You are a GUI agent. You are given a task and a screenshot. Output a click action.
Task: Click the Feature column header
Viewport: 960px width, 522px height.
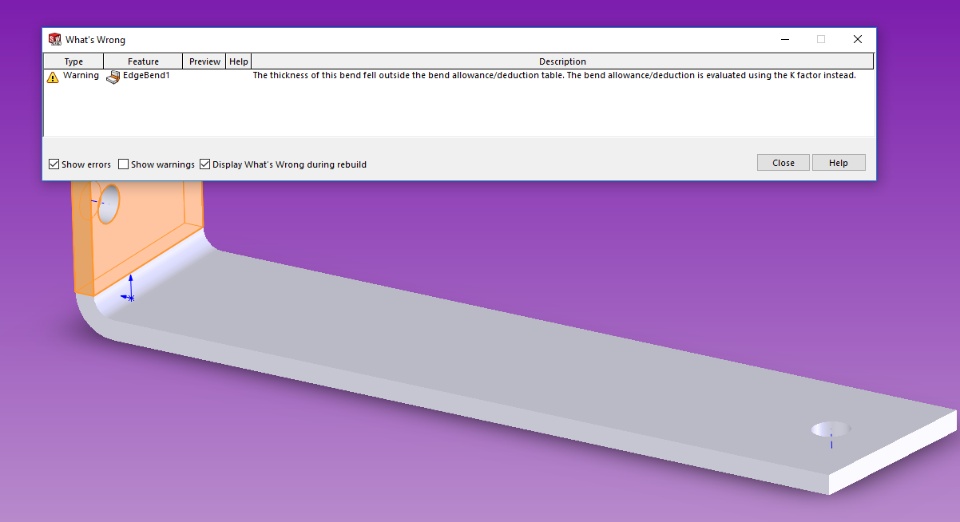[x=143, y=61]
